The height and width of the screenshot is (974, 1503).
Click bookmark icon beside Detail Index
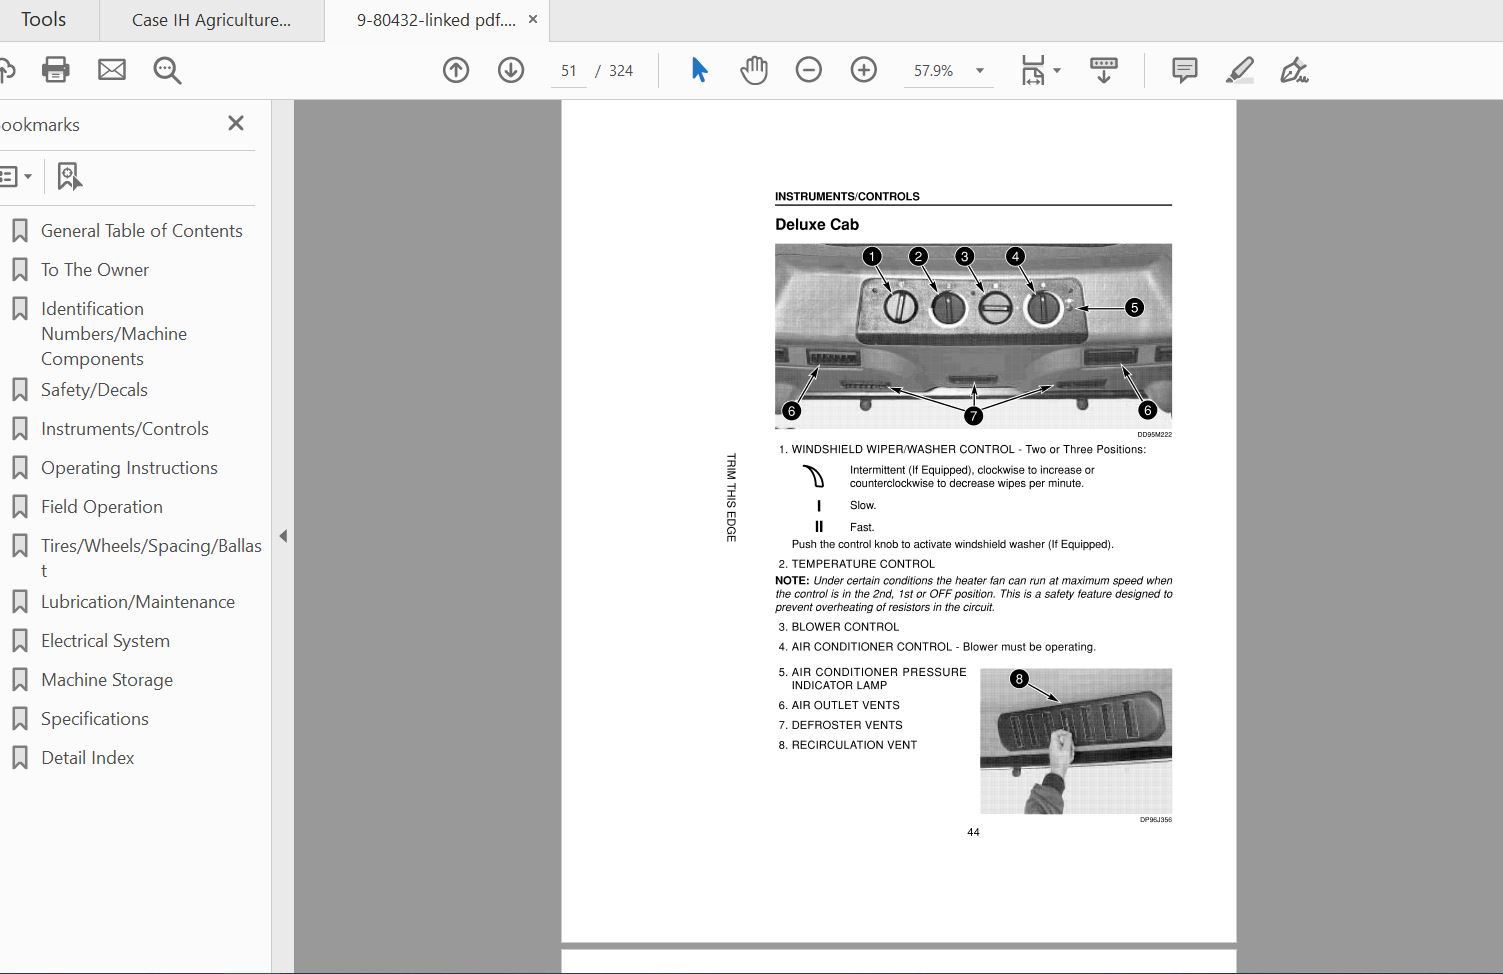click(20, 758)
